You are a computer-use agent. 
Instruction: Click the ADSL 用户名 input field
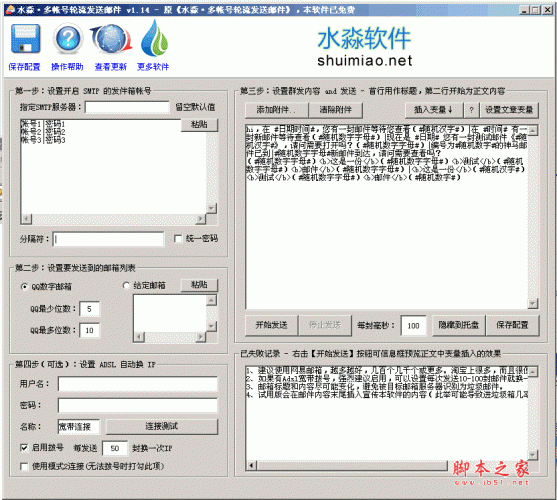(x=137, y=384)
